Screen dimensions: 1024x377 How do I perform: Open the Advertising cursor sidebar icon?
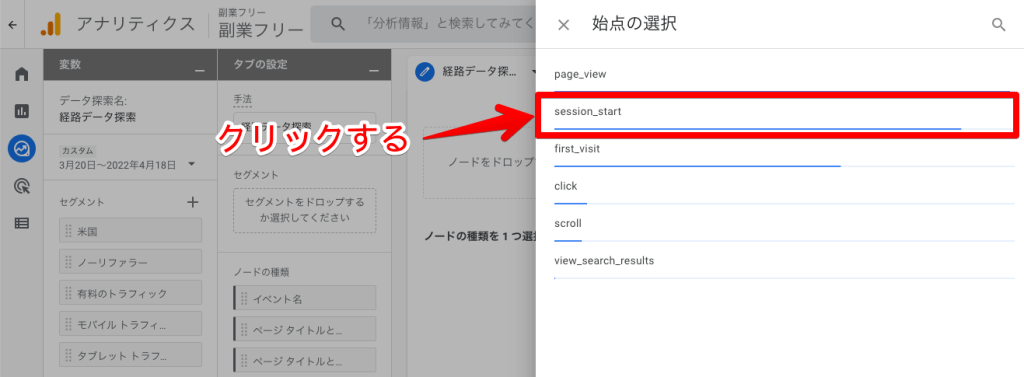(22, 186)
